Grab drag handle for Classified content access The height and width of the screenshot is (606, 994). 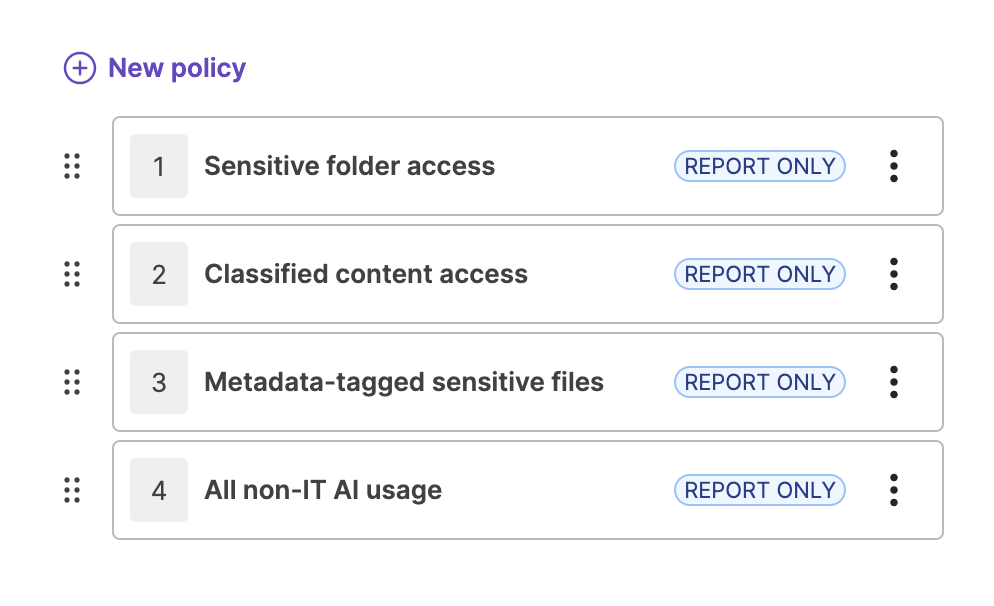pyautogui.click(x=71, y=274)
